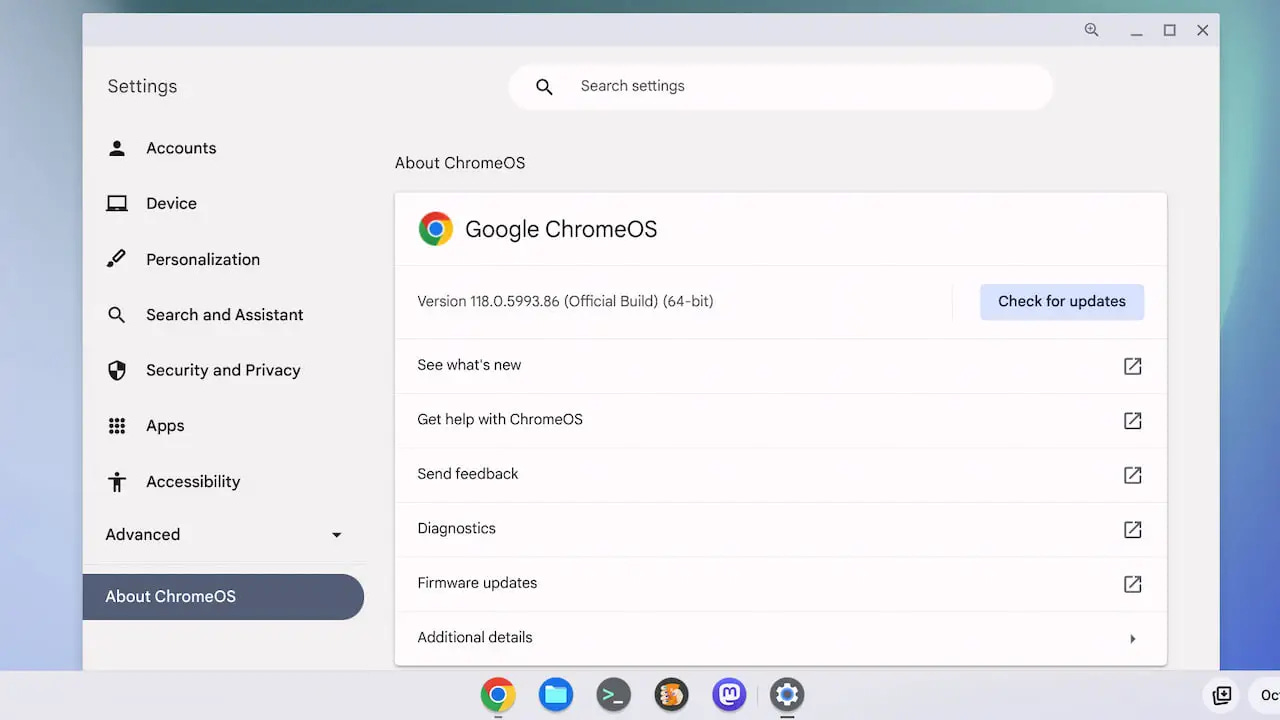1280x720 pixels.
Task: Click the Accessibility figure icon
Action: [x=117, y=482]
